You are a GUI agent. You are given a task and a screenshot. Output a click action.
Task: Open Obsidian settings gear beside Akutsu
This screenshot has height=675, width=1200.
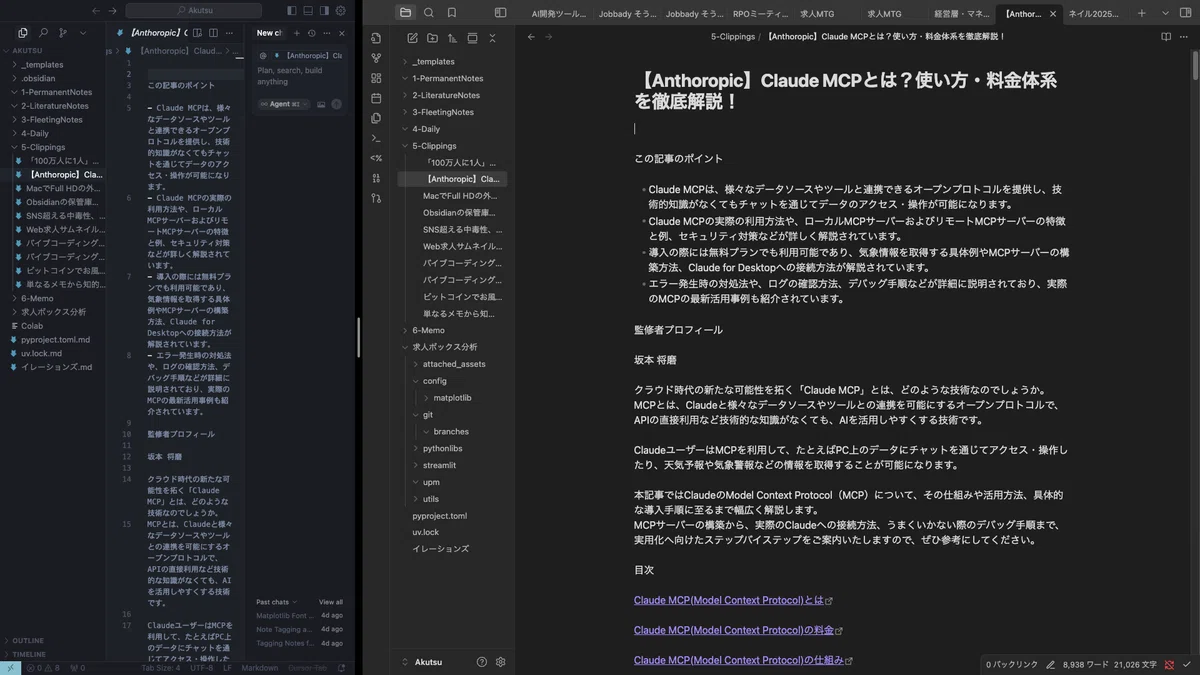pyautogui.click(x=501, y=662)
